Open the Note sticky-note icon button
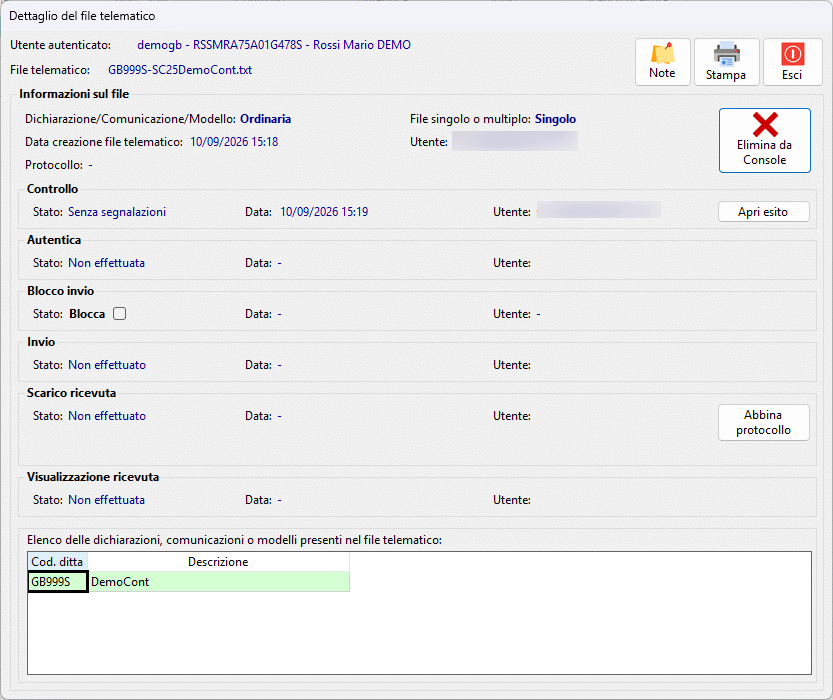Screen dimensions: 833x700 tap(662, 62)
